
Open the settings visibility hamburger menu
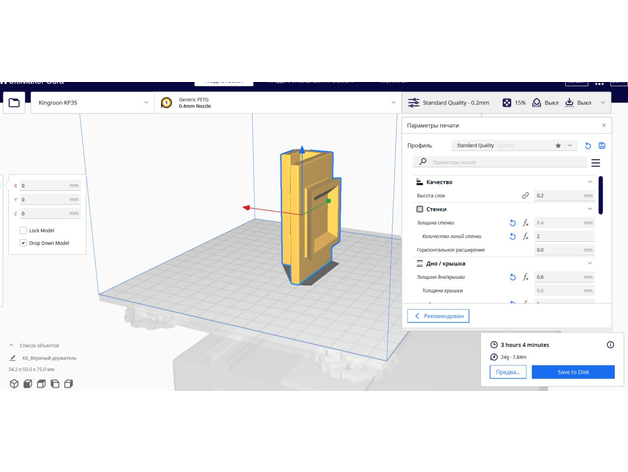coord(596,162)
